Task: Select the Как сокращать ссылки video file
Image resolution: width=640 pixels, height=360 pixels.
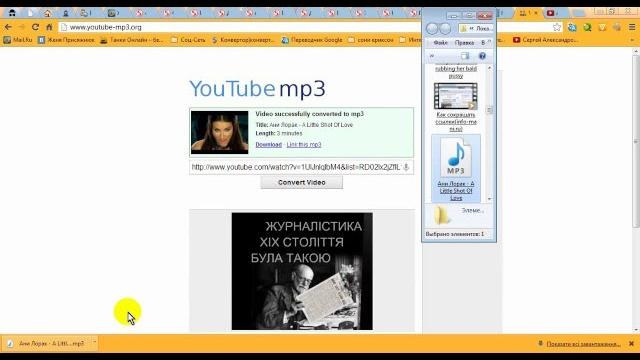Action: point(456,107)
